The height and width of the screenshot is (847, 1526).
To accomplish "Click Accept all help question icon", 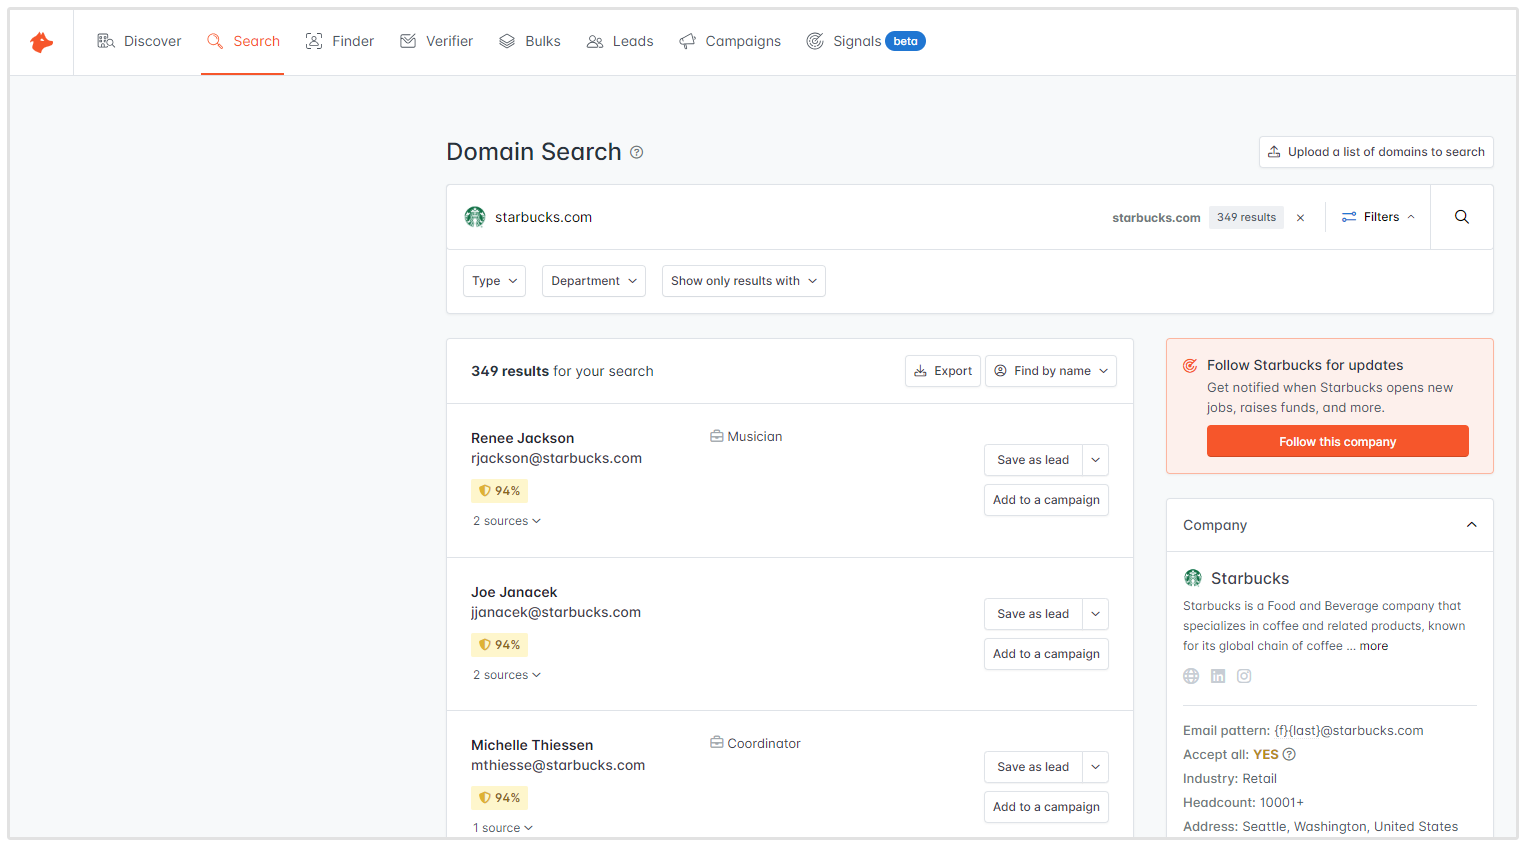I will pos(1289,755).
